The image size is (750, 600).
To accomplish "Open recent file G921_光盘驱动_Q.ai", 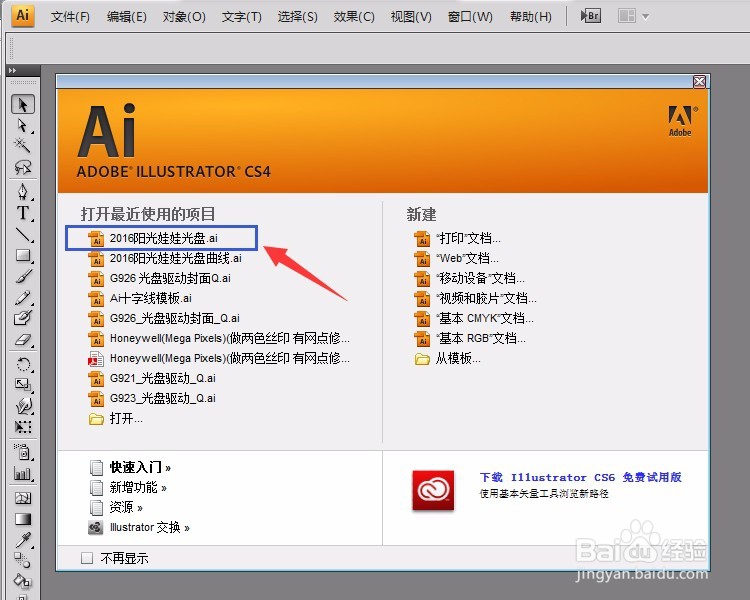I will (152, 378).
